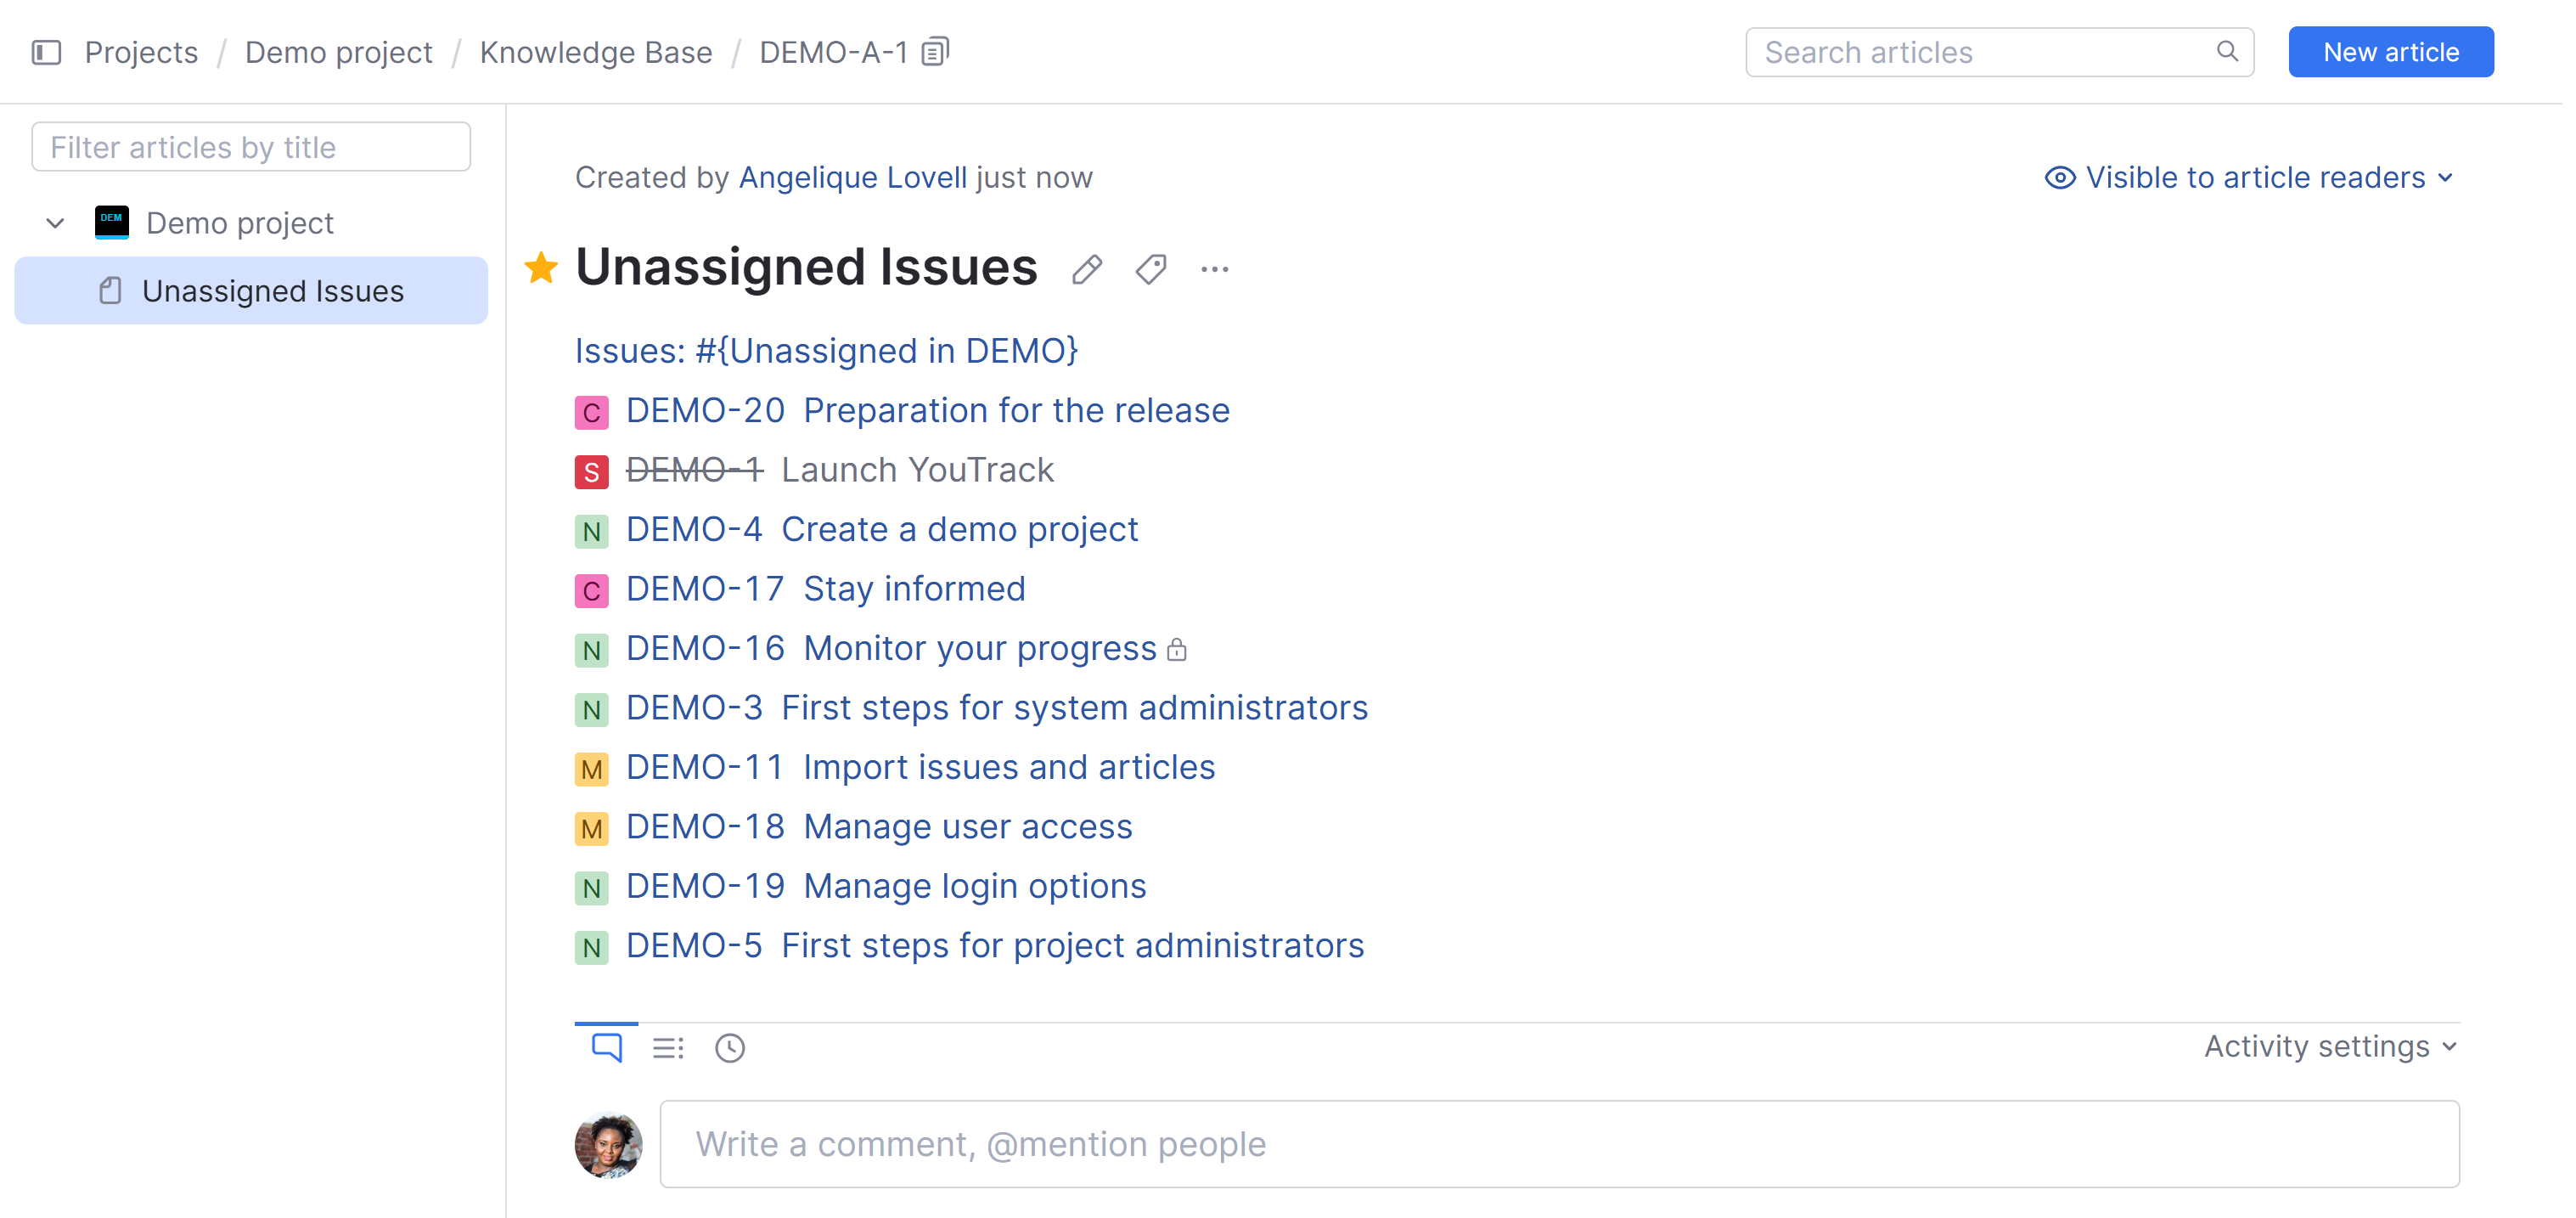
Task: Go to Projects in the breadcrumb
Action: 140,51
